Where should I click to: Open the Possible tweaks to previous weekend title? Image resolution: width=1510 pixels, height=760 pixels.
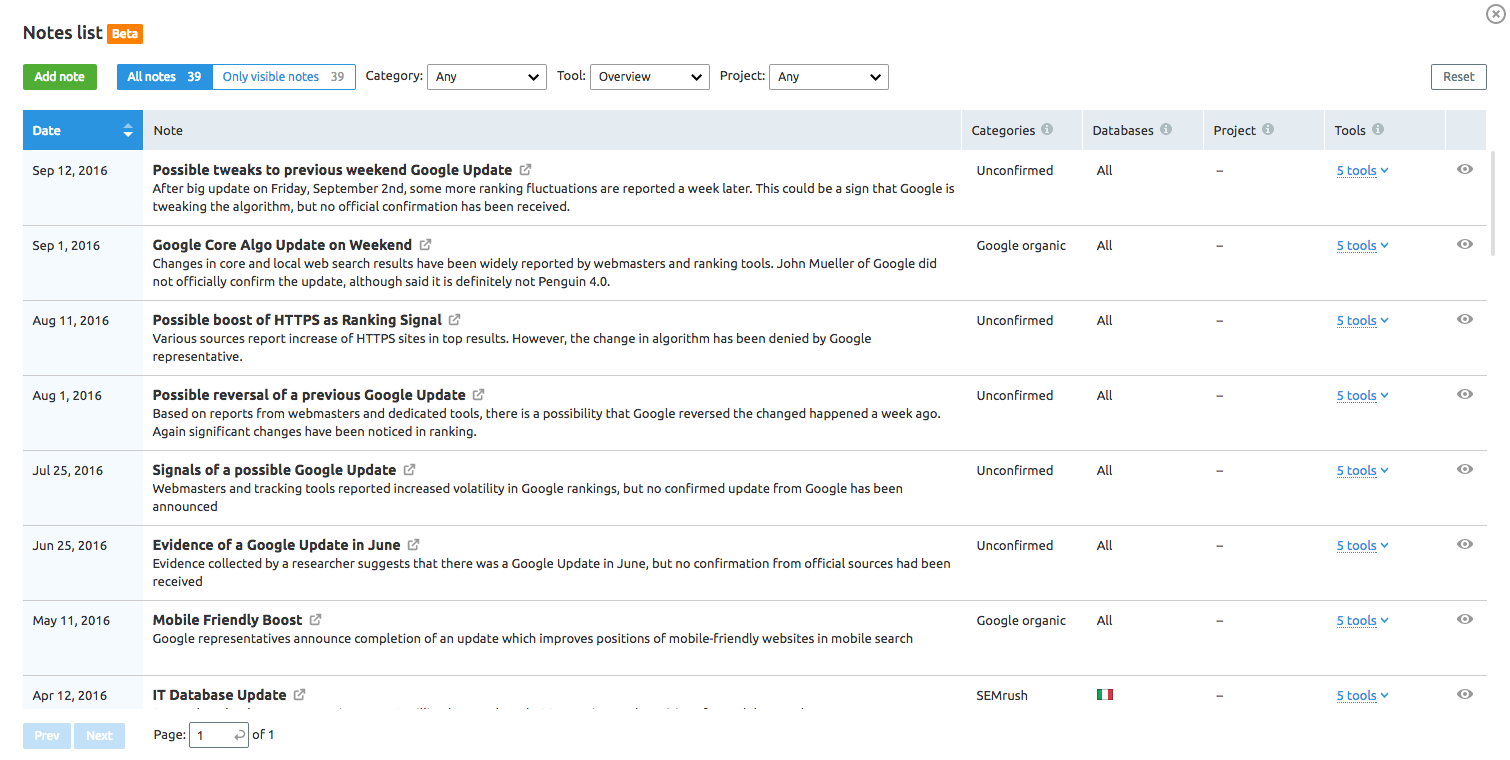332,170
